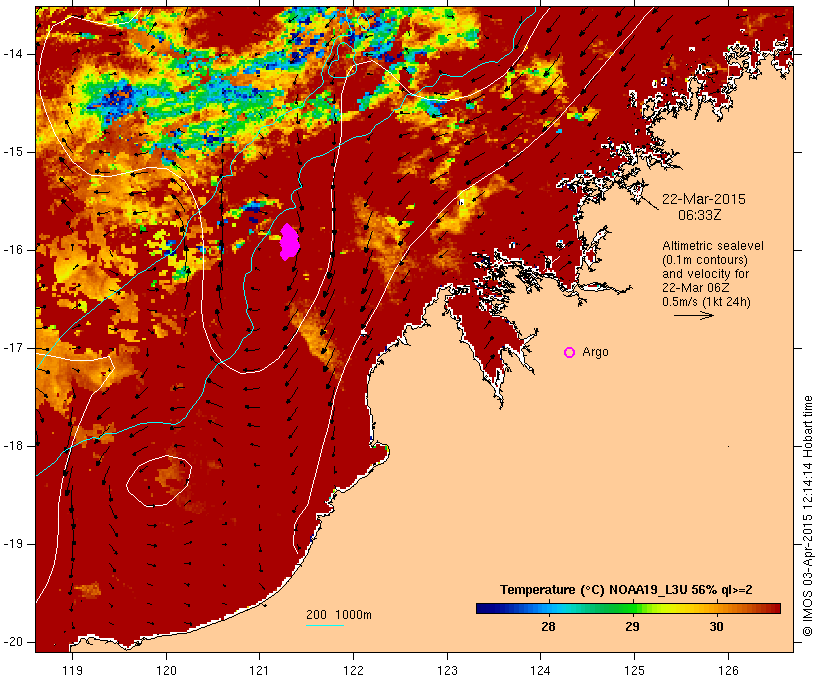Click the '200 1000m' bathymetry legend text
This screenshot has height=680, width=820.
click(x=338, y=615)
